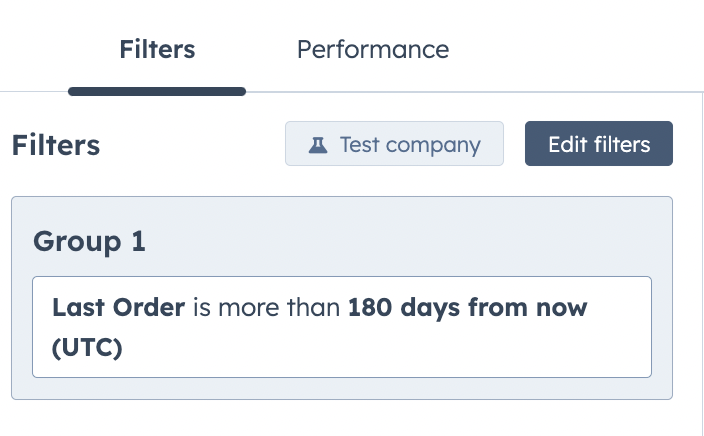Switch to the Performance tab

[x=372, y=49]
